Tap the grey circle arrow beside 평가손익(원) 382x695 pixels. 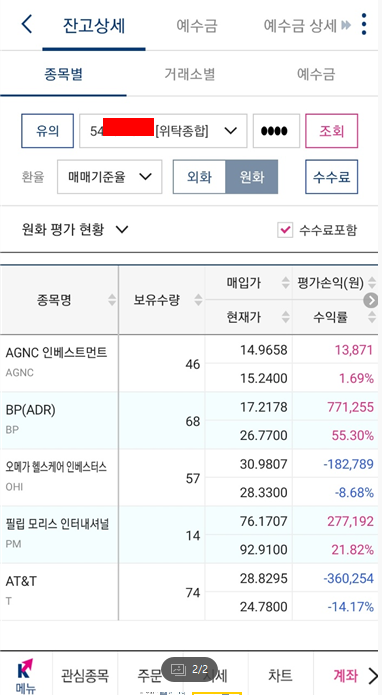370,301
